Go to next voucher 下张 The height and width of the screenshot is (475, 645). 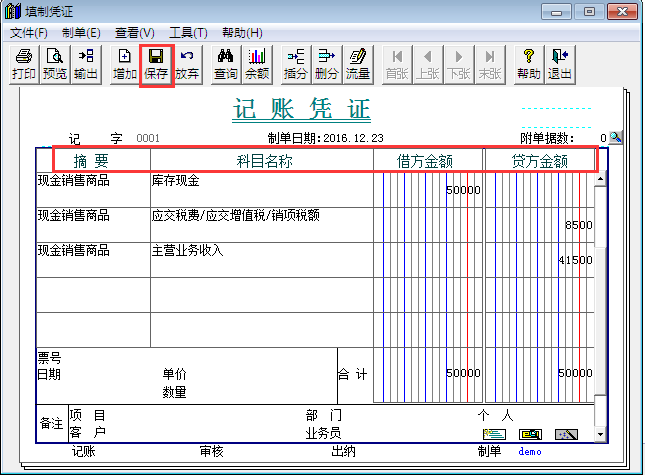click(459, 65)
